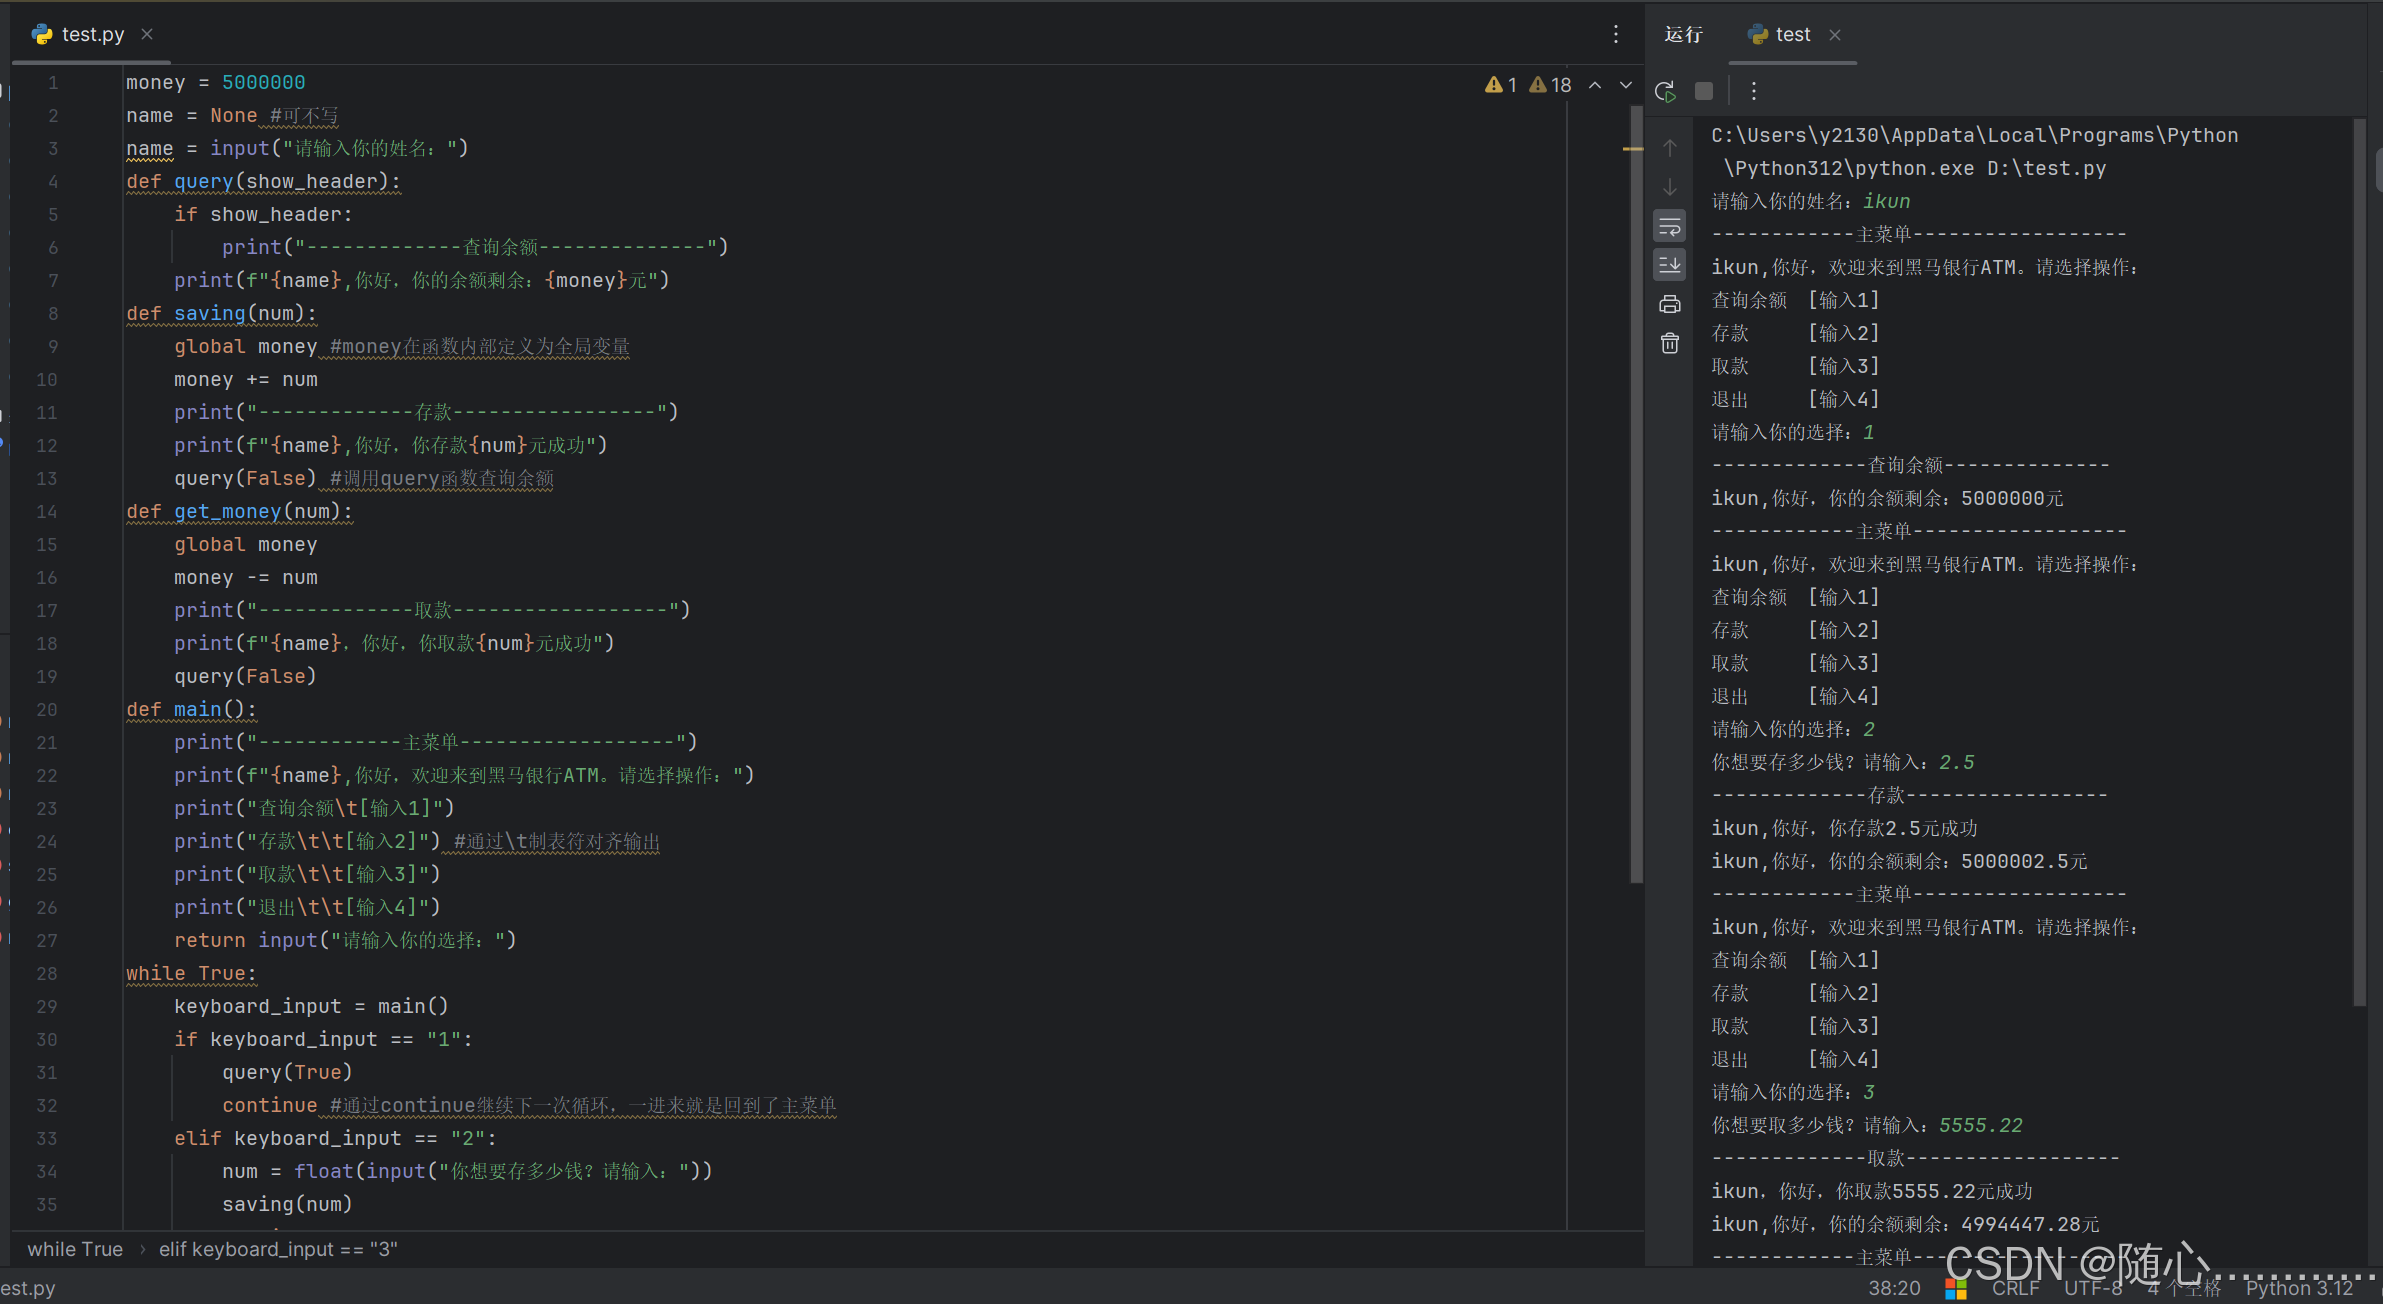The height and width of the screenshot is (1304, 2383).
Task: Open CRLF line separator selector
Action: tap(2015, 1288)
